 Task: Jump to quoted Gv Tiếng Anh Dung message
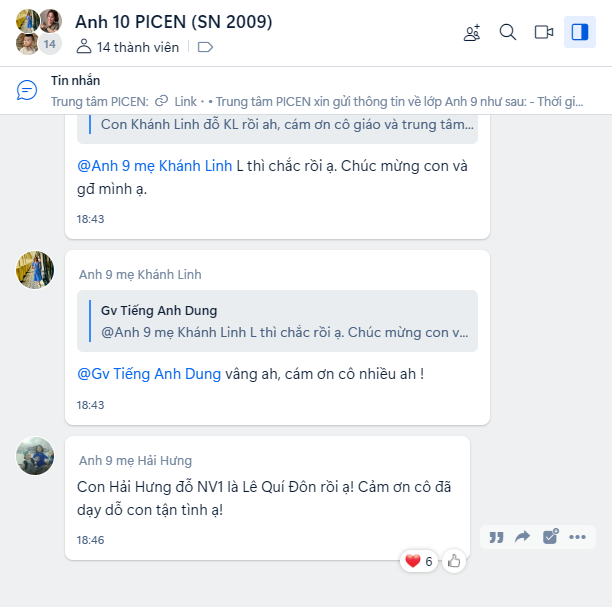[278, 321]
